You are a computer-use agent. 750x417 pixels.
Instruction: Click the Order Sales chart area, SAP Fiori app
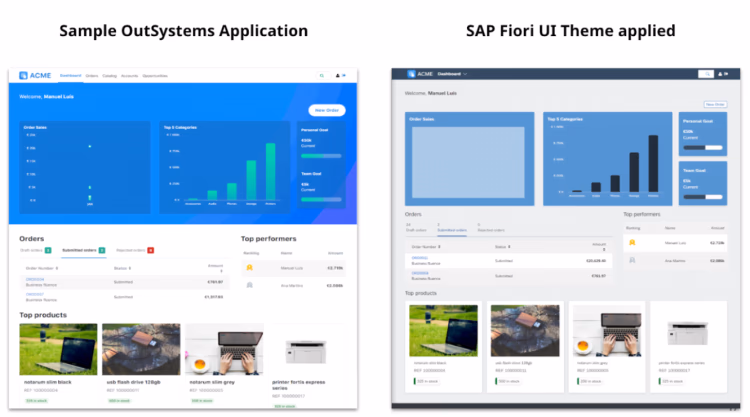468,163
